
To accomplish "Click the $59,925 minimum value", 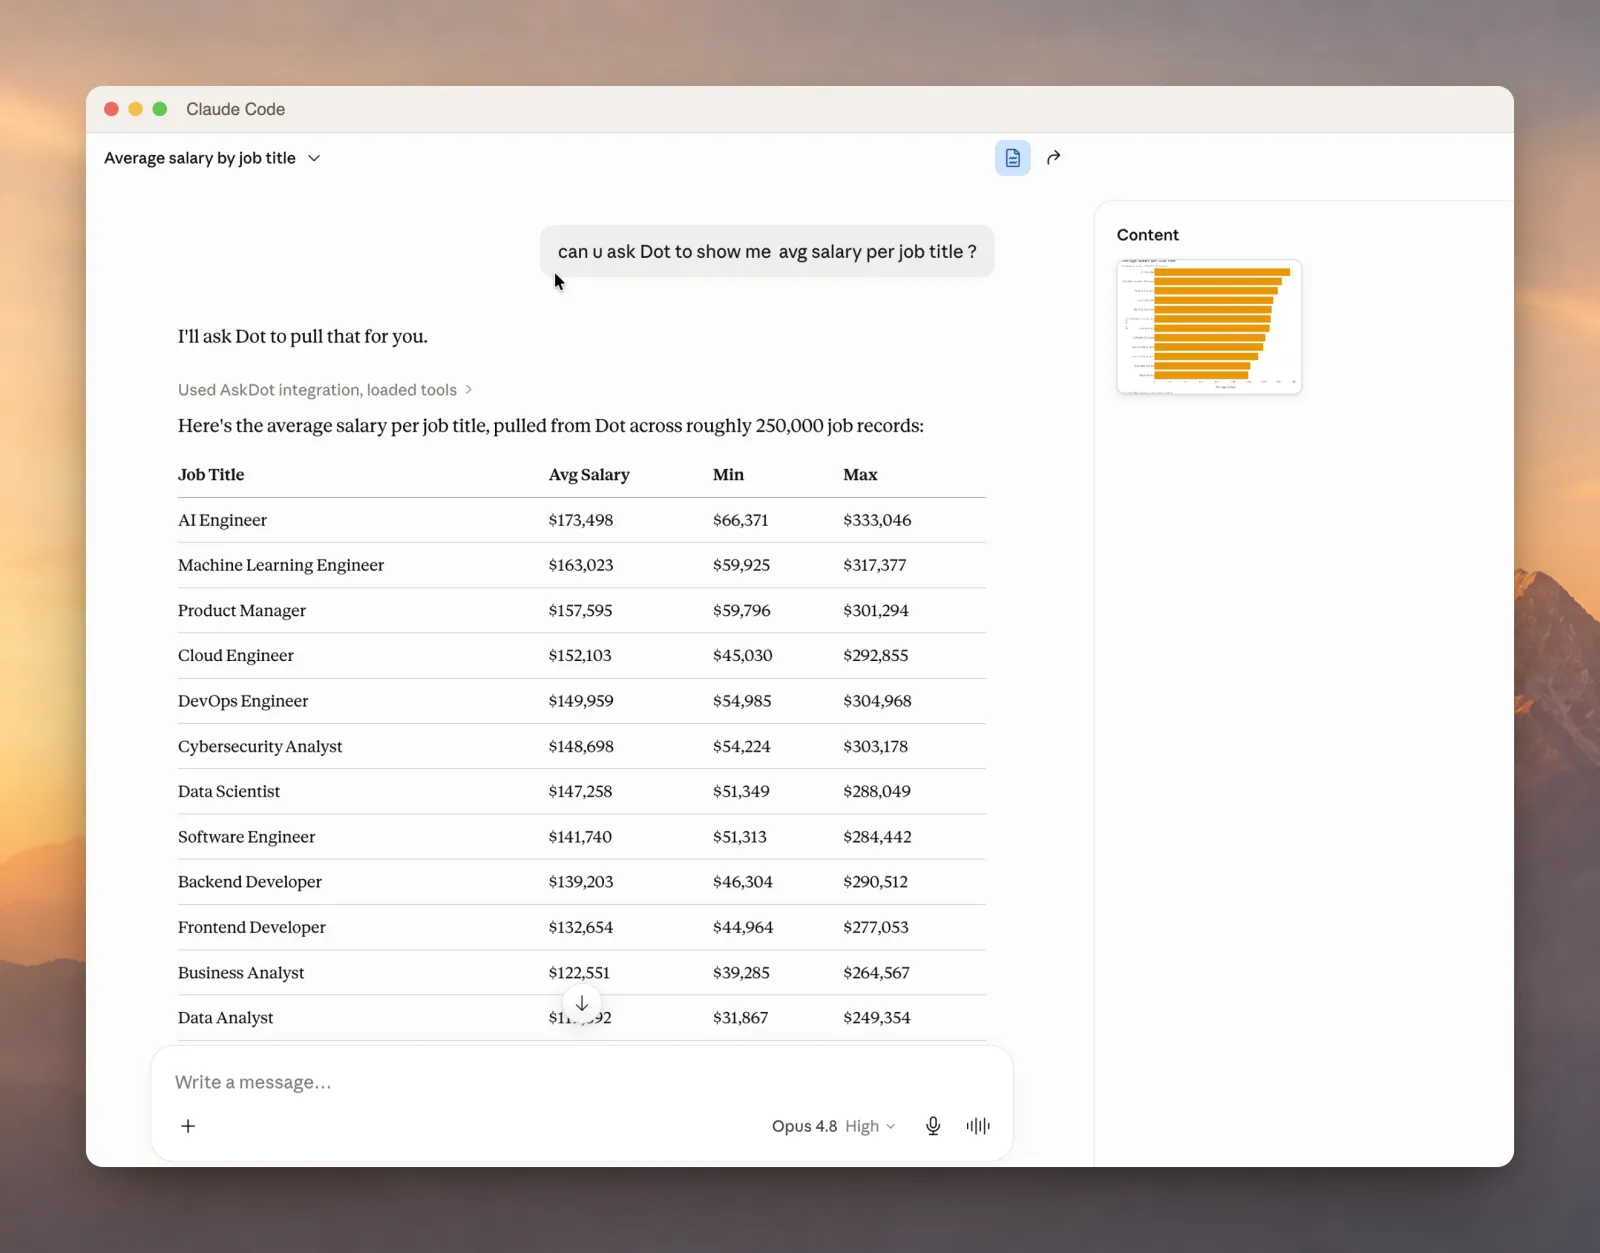I will point(741,565).
